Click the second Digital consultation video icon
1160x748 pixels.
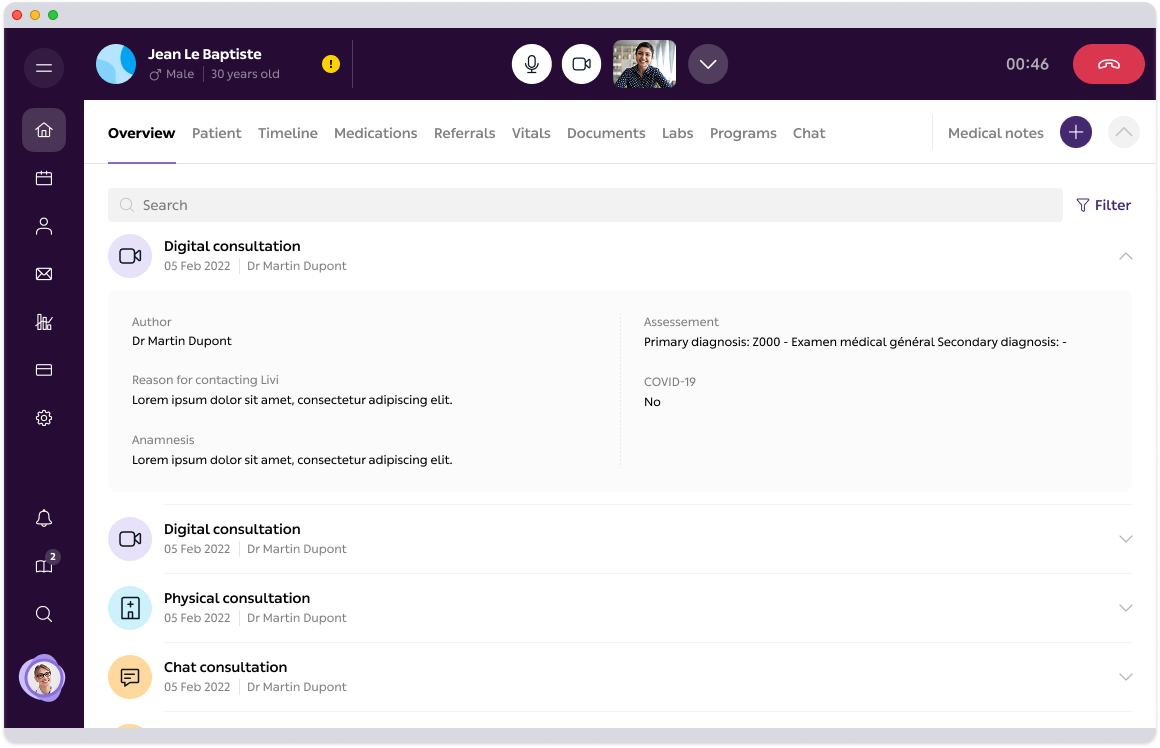(x=130, y=539)
